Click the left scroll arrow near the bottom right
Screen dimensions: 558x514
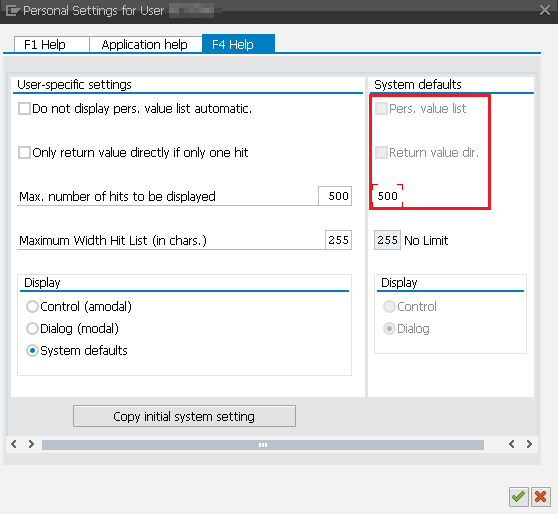(x=512, y=444)
